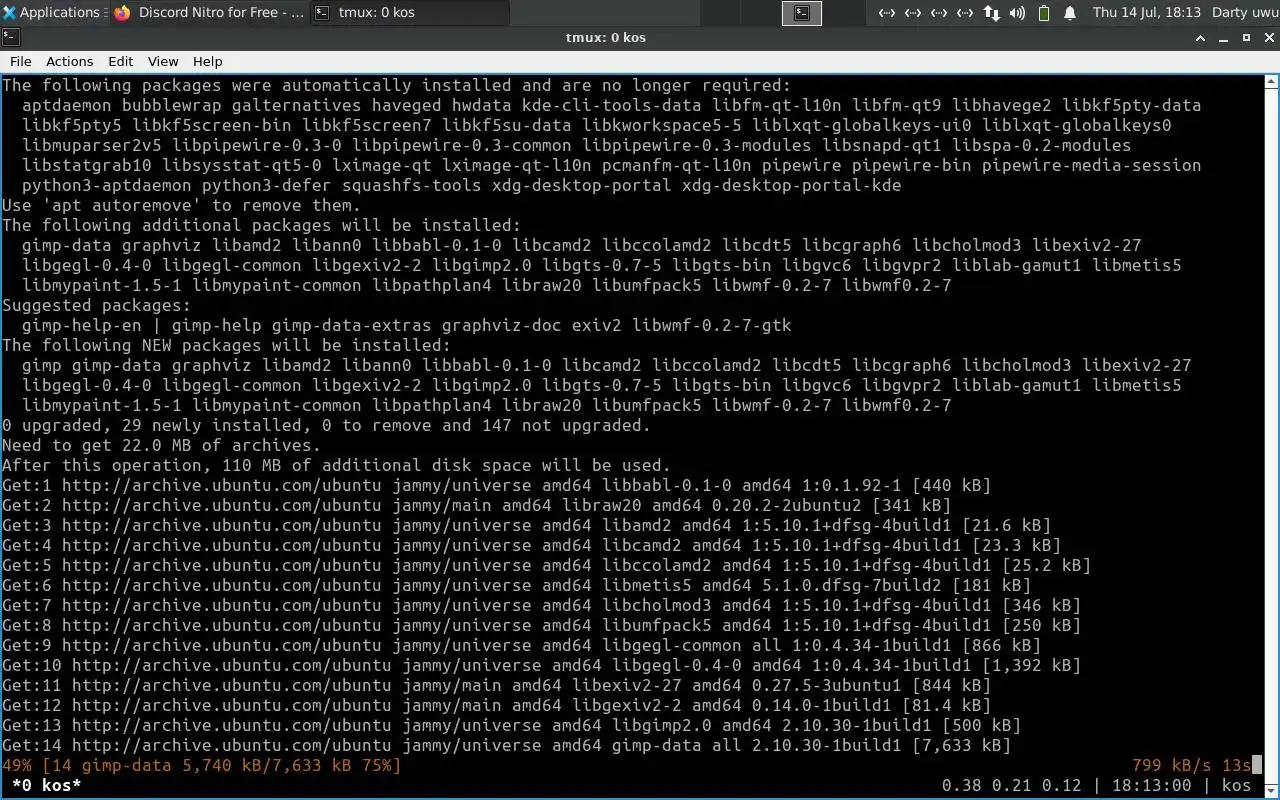Check the battery status icon

pyautogui.click(x=1044, y=13)
